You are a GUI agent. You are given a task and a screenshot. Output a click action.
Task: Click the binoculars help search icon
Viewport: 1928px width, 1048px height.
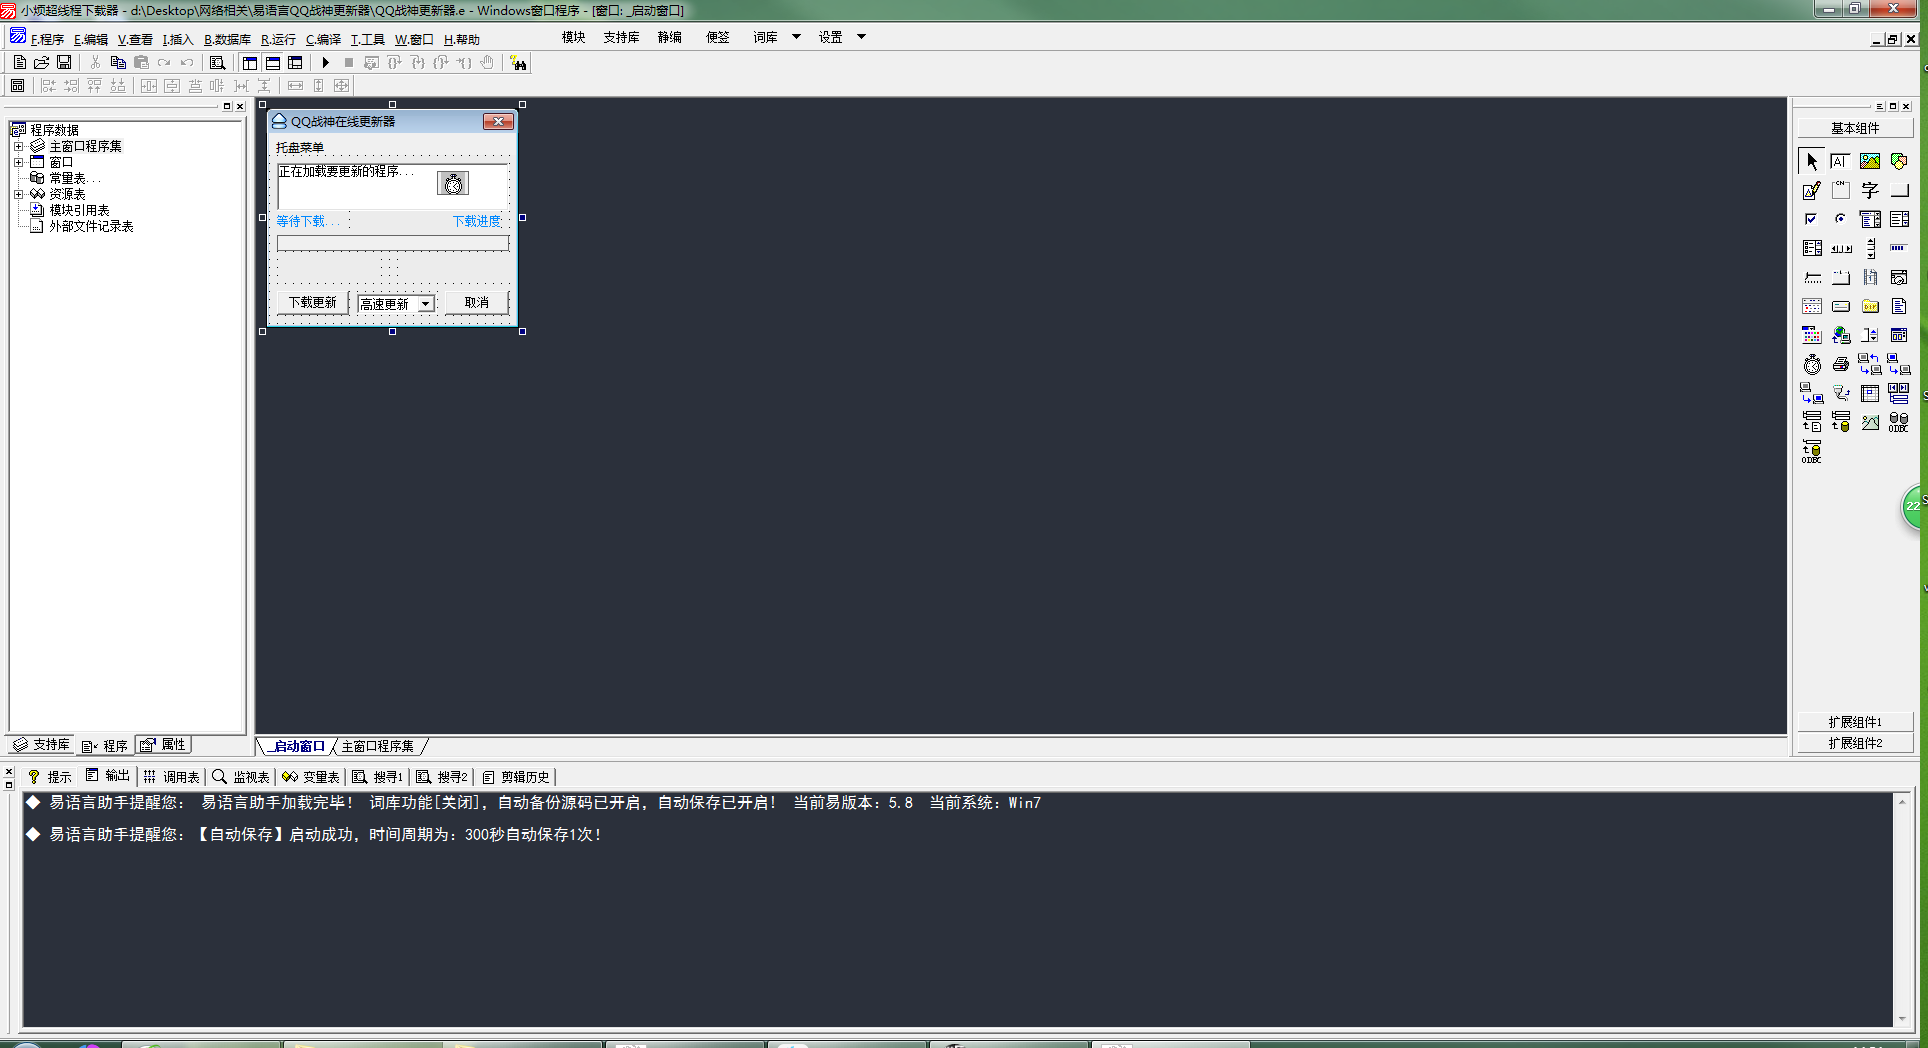tap(518, 63)
